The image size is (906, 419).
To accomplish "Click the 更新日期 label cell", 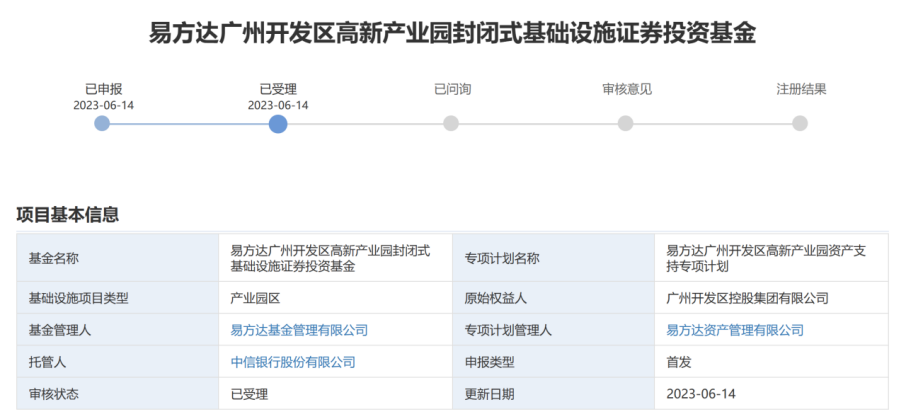I will (x=554, y=394).
